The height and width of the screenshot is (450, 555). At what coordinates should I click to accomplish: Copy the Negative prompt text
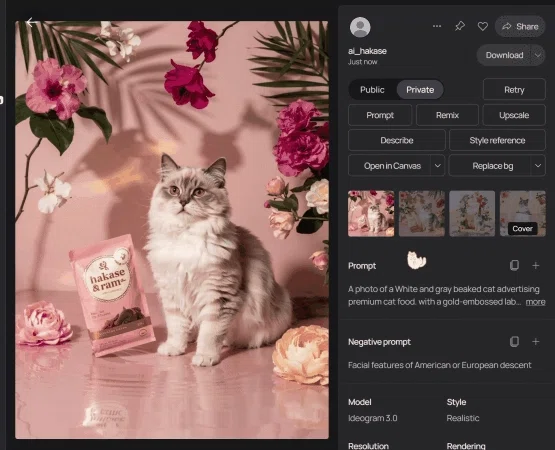[x=514, y=341]
